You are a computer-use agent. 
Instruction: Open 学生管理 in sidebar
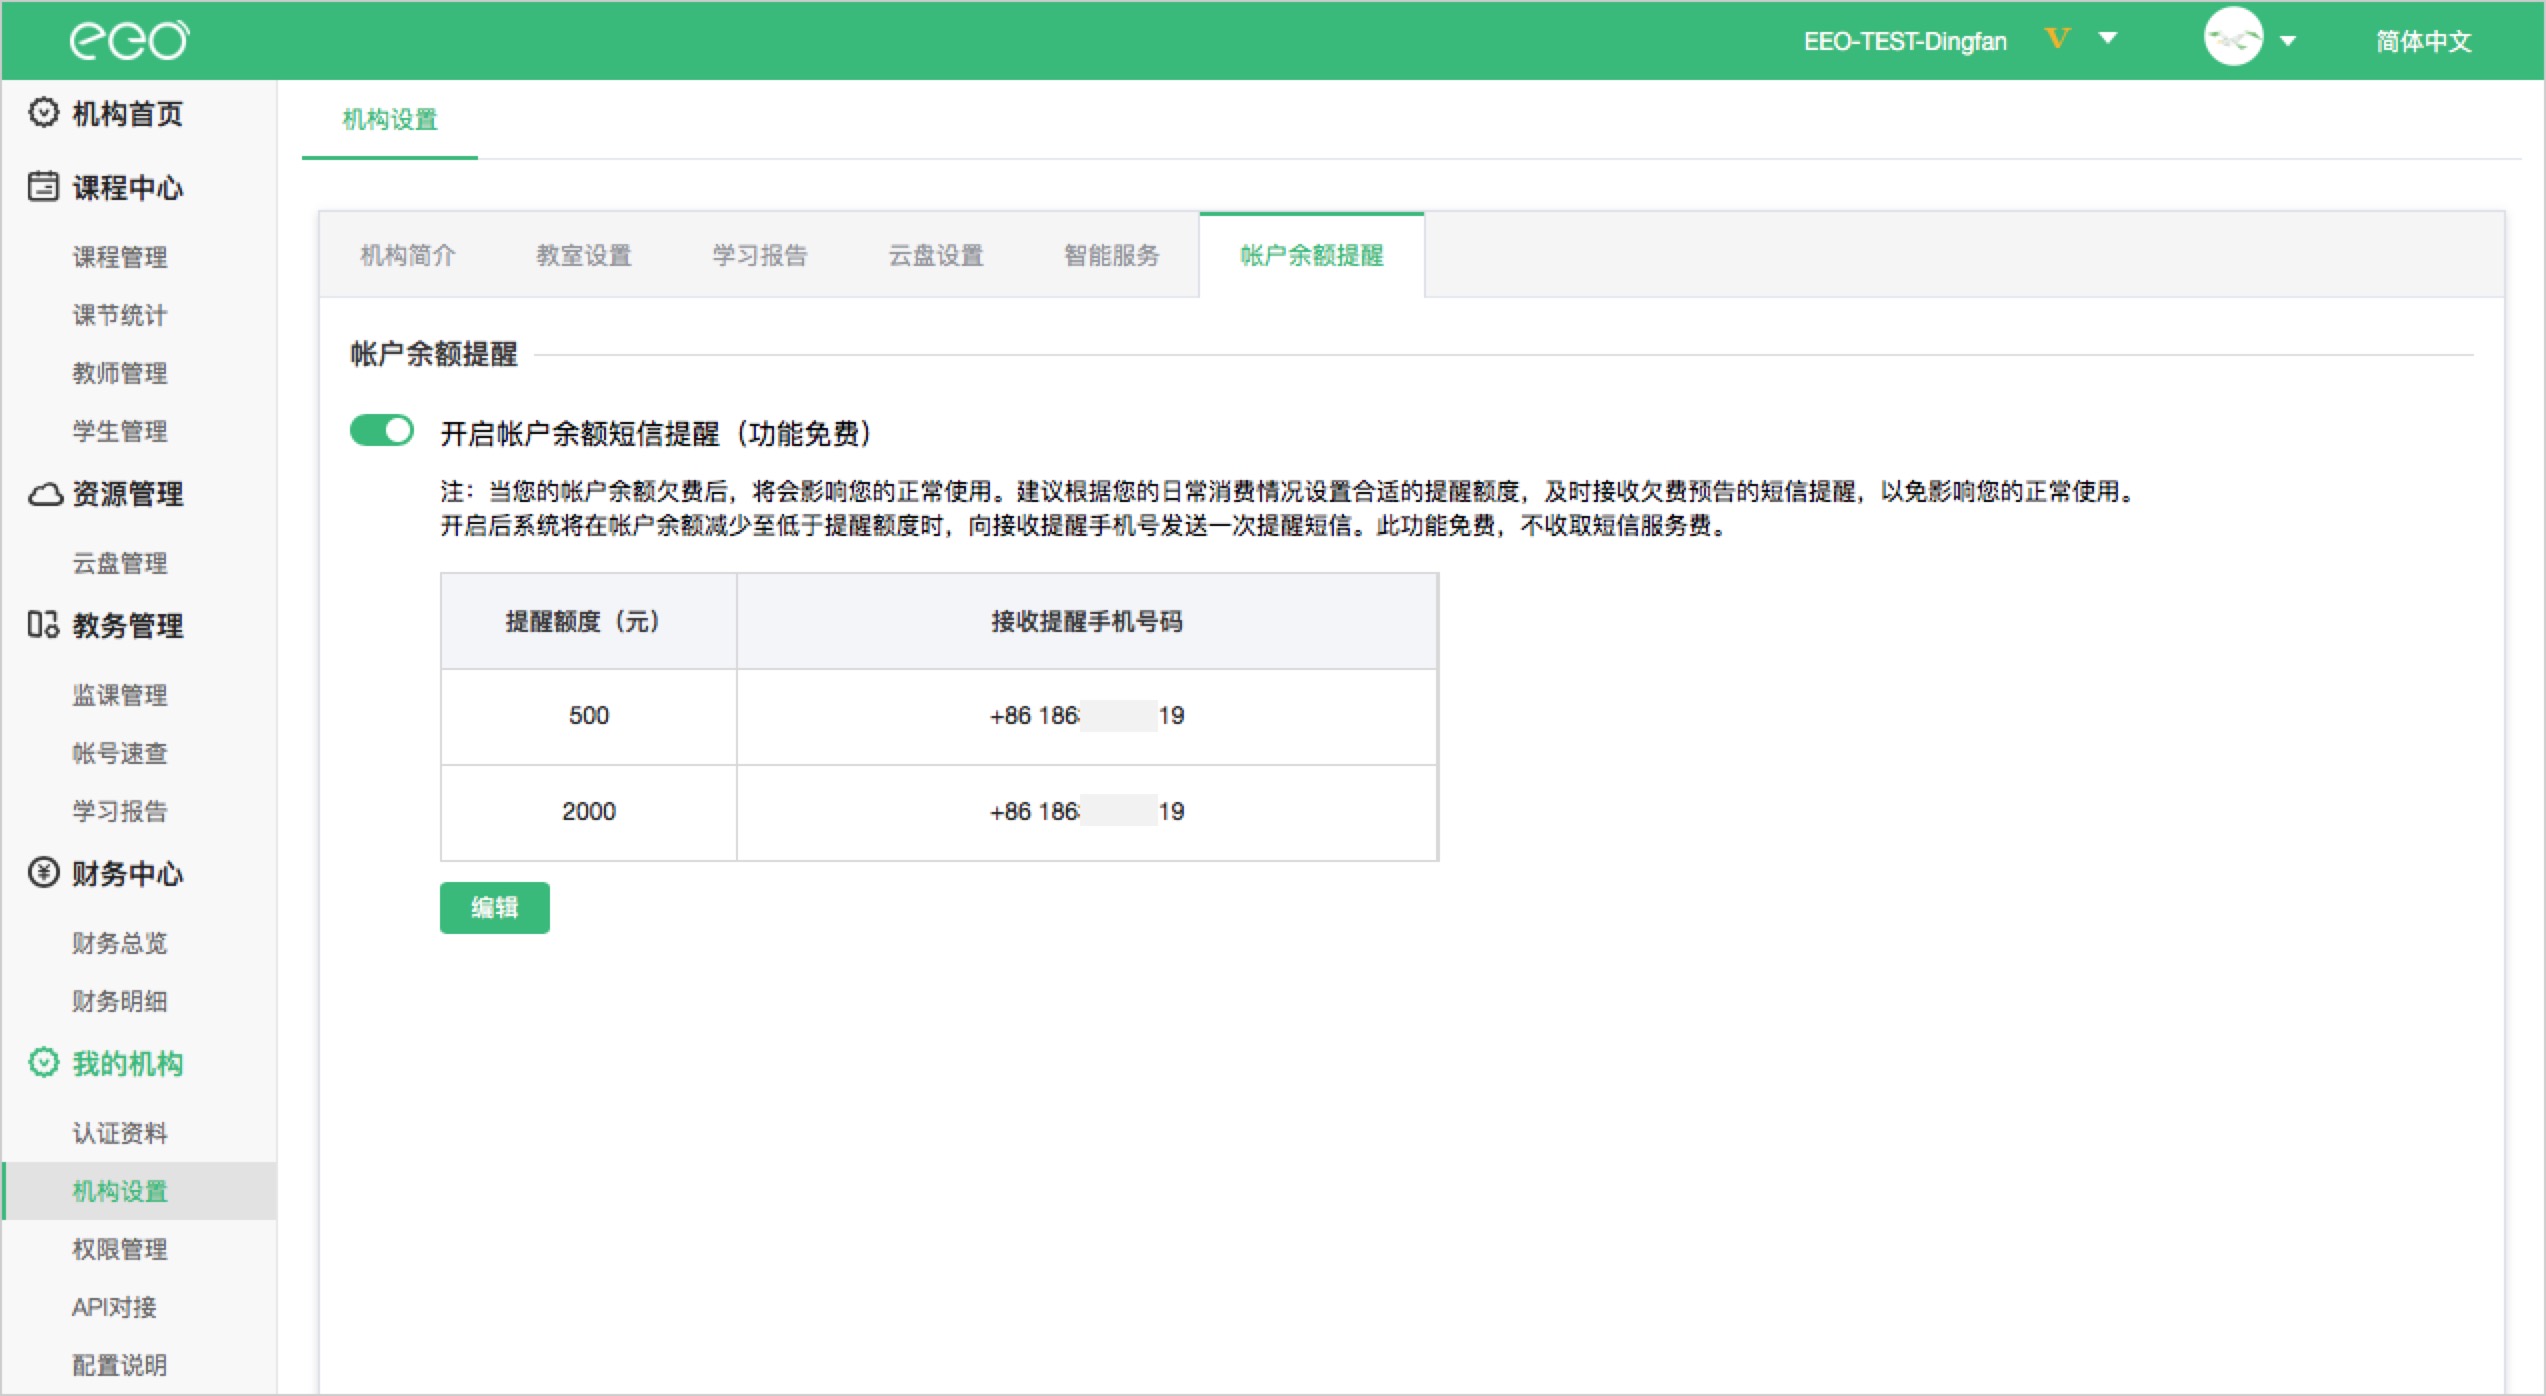click(x=120, y=431)
